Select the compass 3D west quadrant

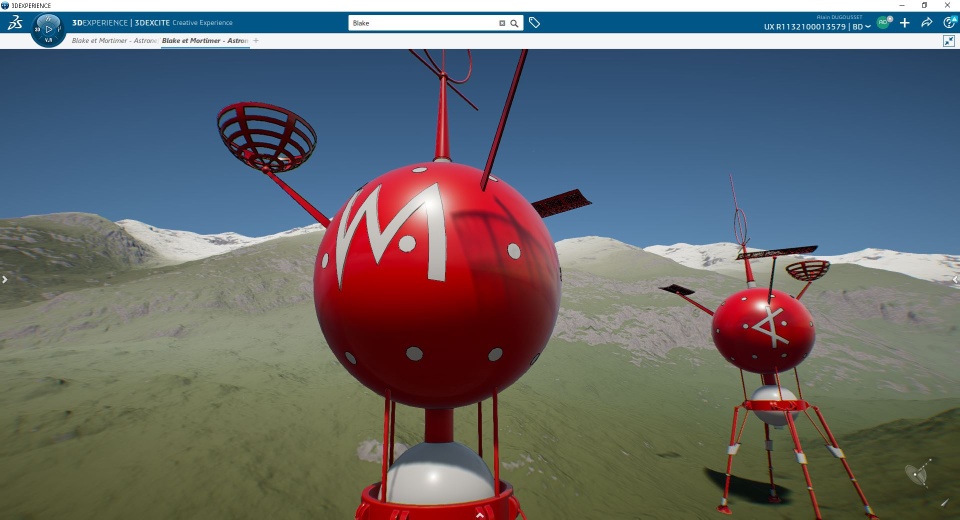tap(37, 29)
